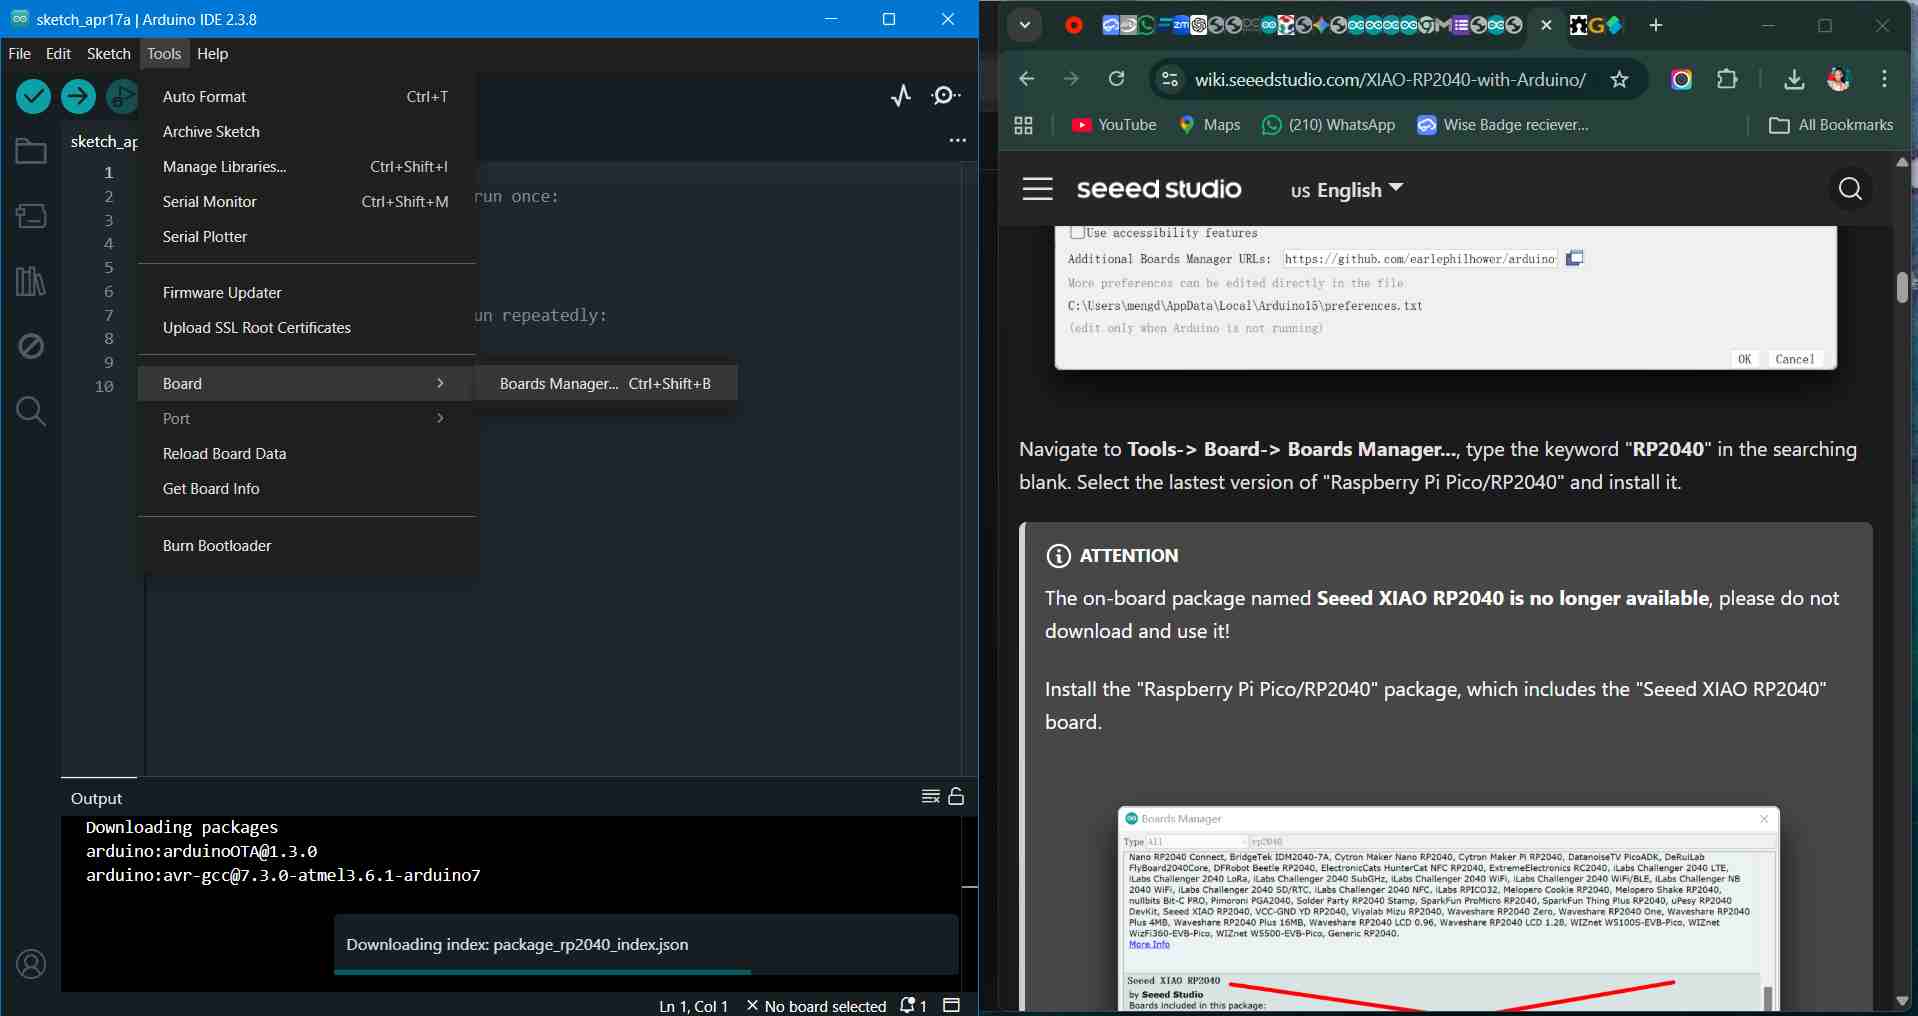Image resolution: width=1918 pixels, height=1016 pixels.
Task: Open Boards Manager from the sidebar
Action: click(x=31, y=216)
